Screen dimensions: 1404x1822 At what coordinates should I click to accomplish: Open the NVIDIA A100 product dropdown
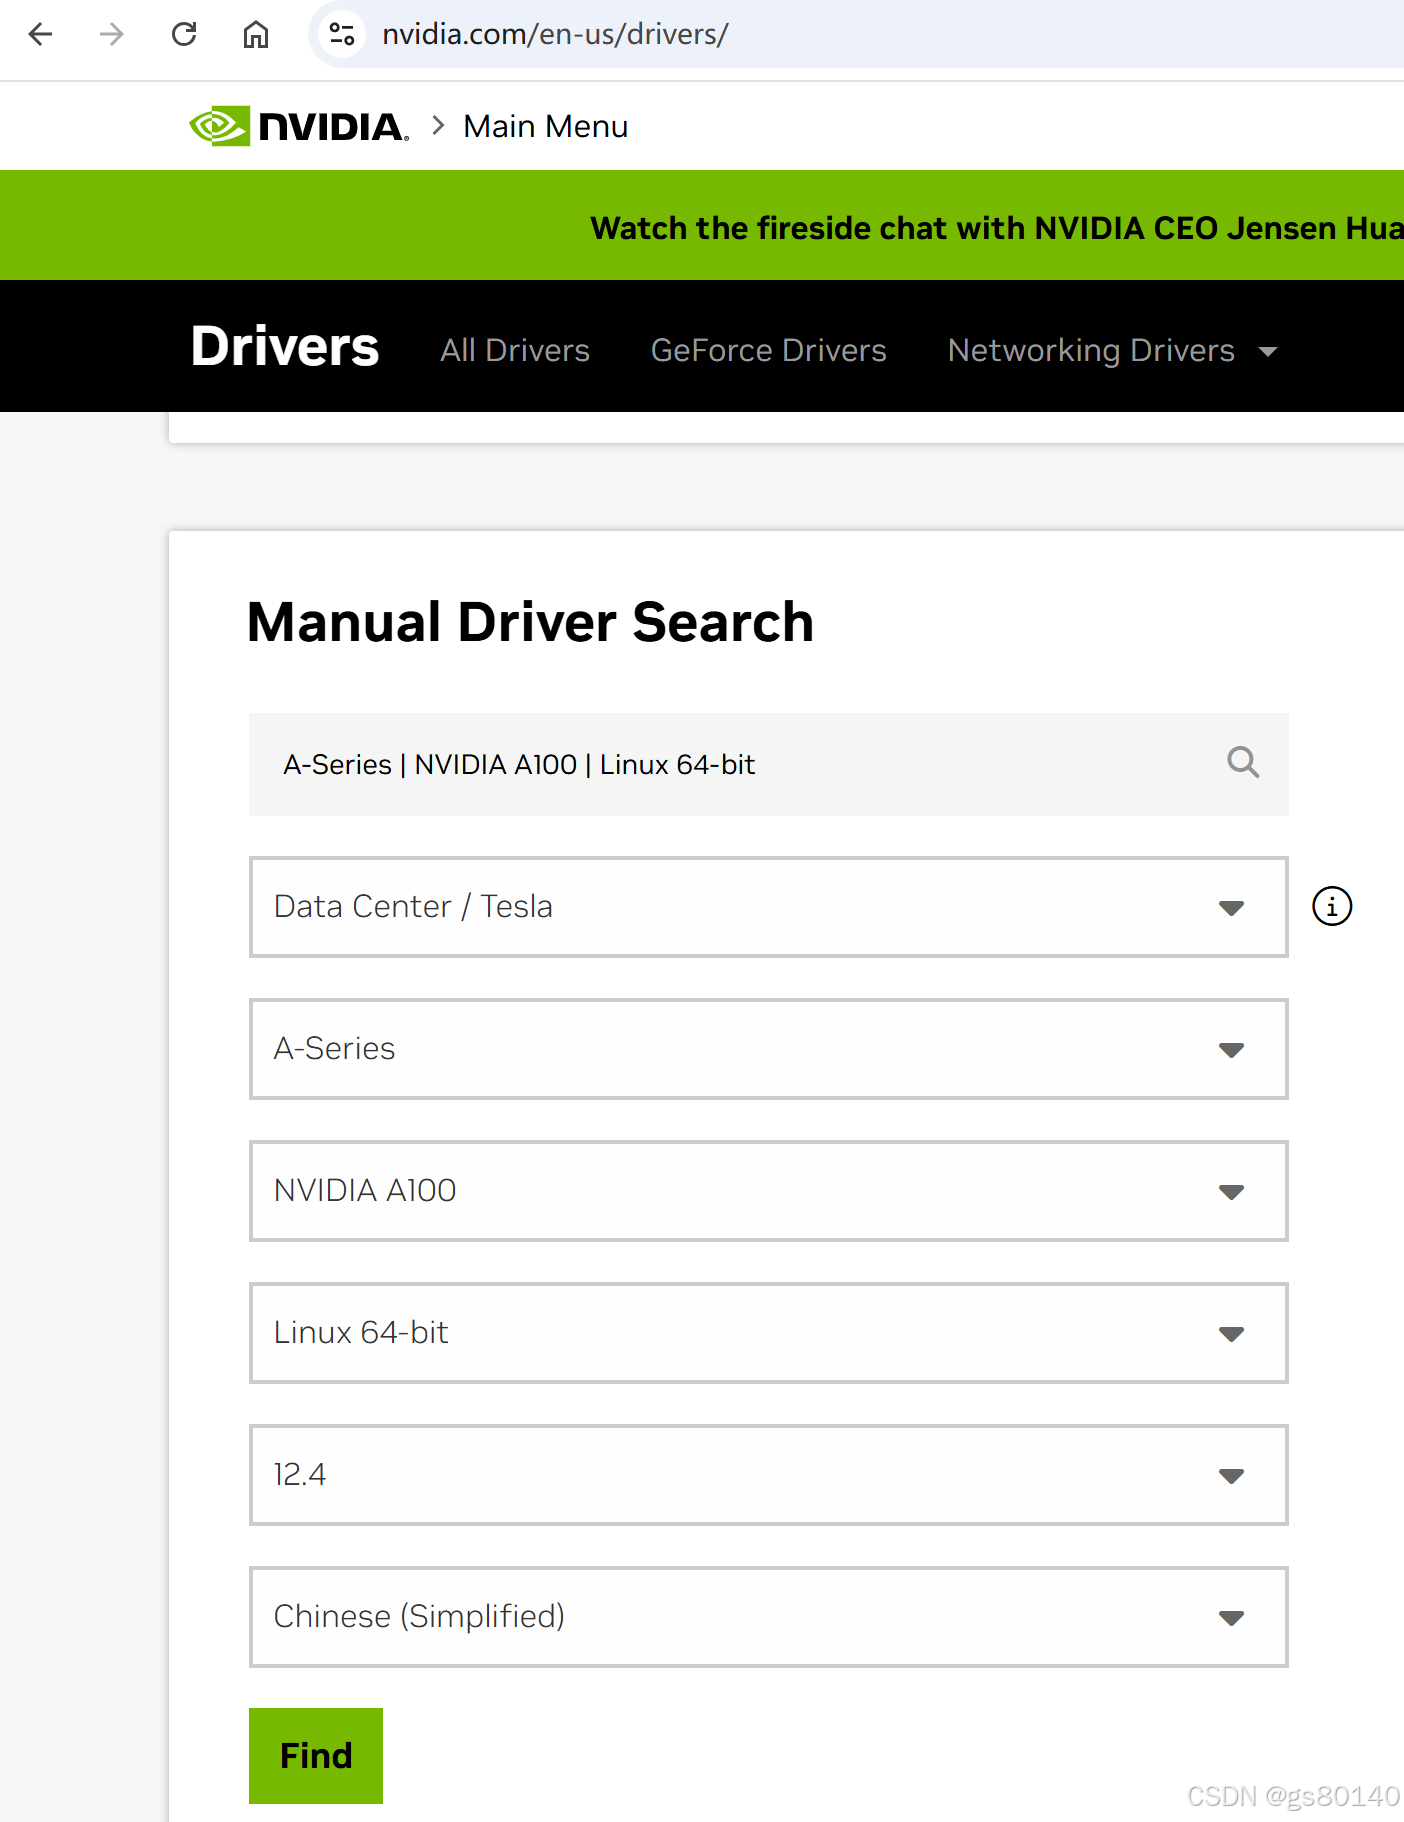(768, 1191)
